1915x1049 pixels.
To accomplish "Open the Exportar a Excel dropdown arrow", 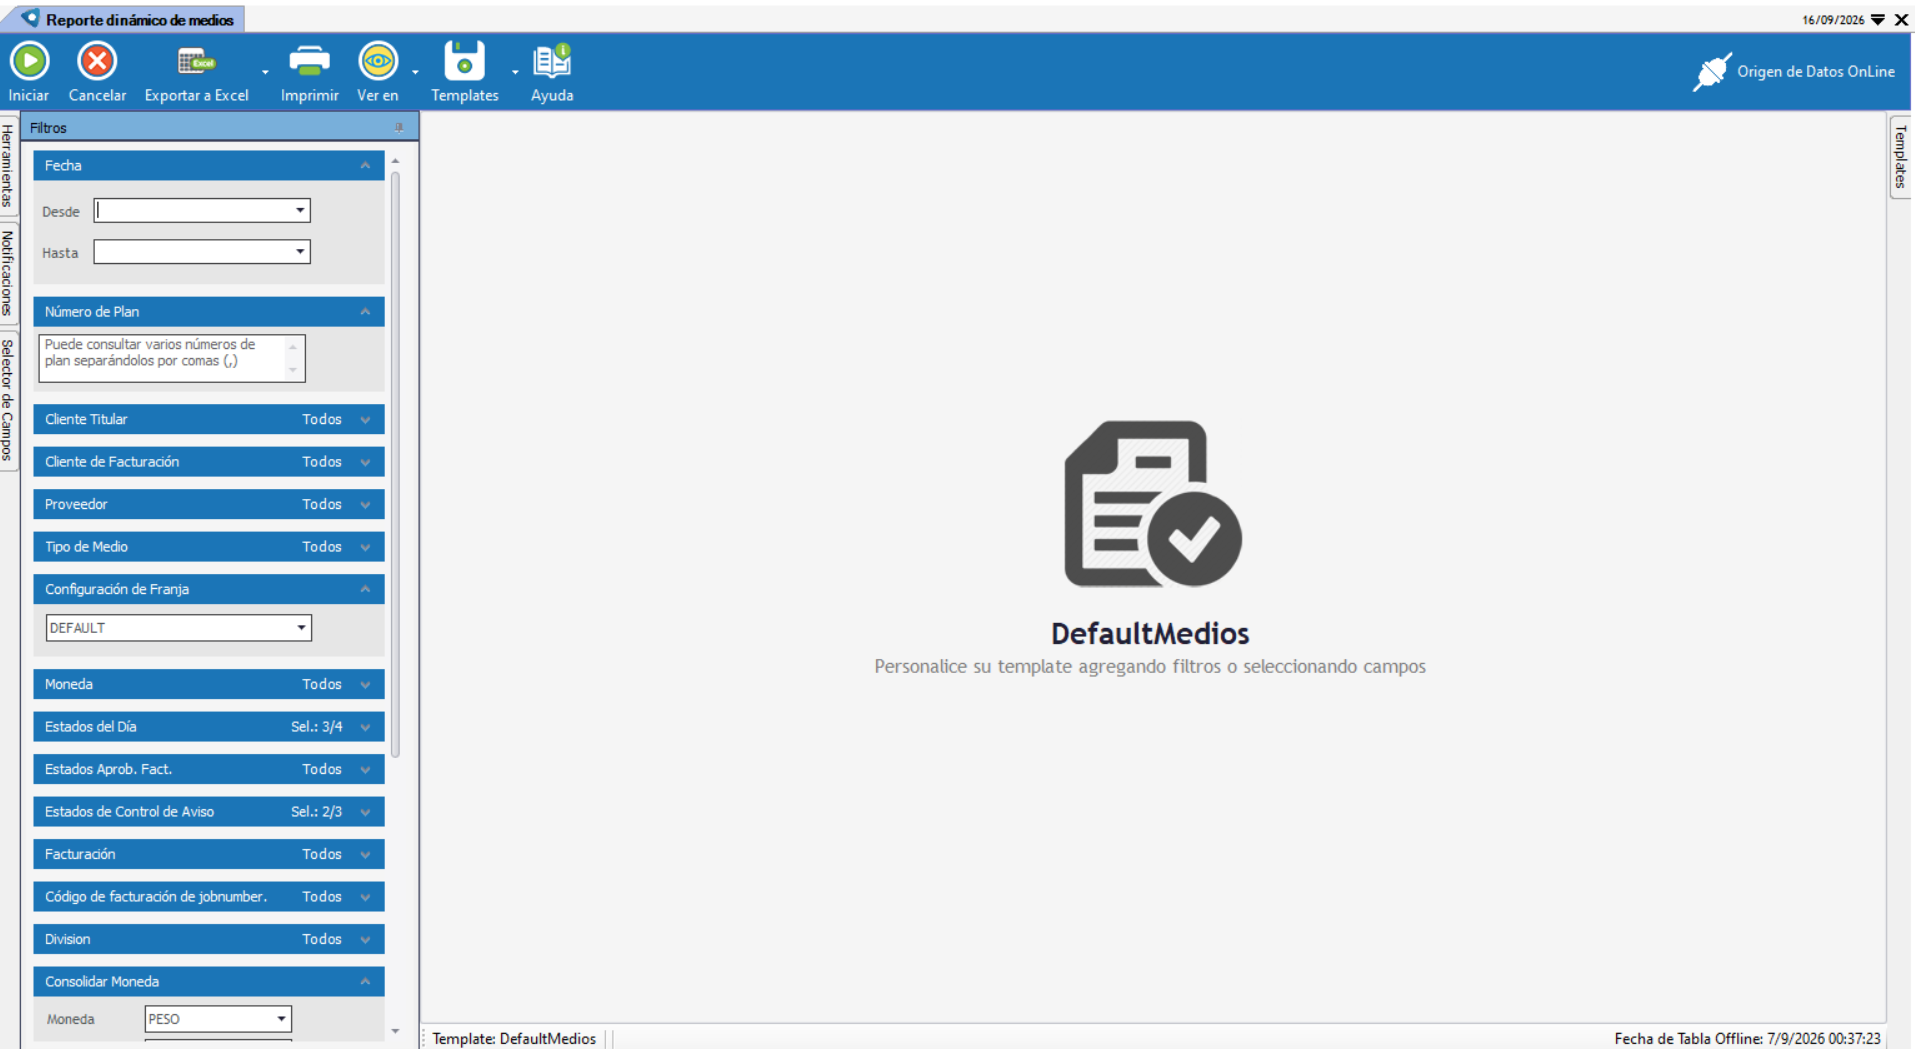I will (265, 72).
